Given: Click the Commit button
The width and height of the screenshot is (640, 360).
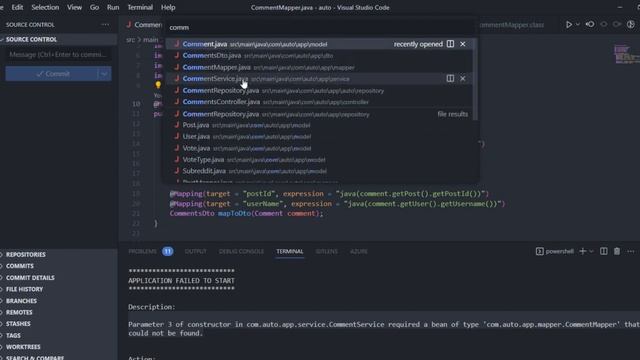Looking at the screenshot, I should 52,74.
